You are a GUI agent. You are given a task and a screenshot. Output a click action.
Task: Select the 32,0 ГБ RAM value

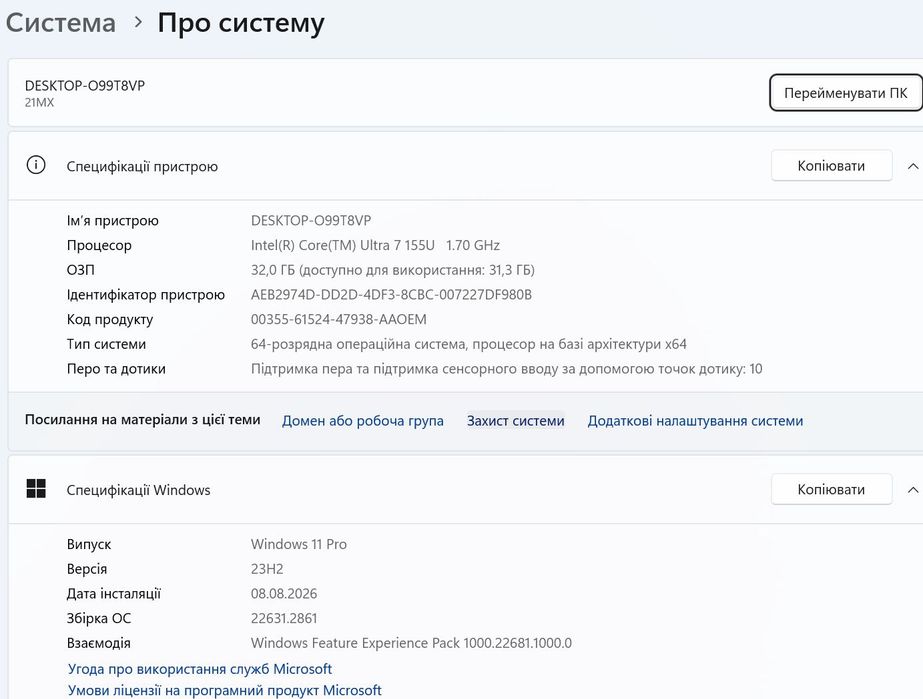point(393,270)
